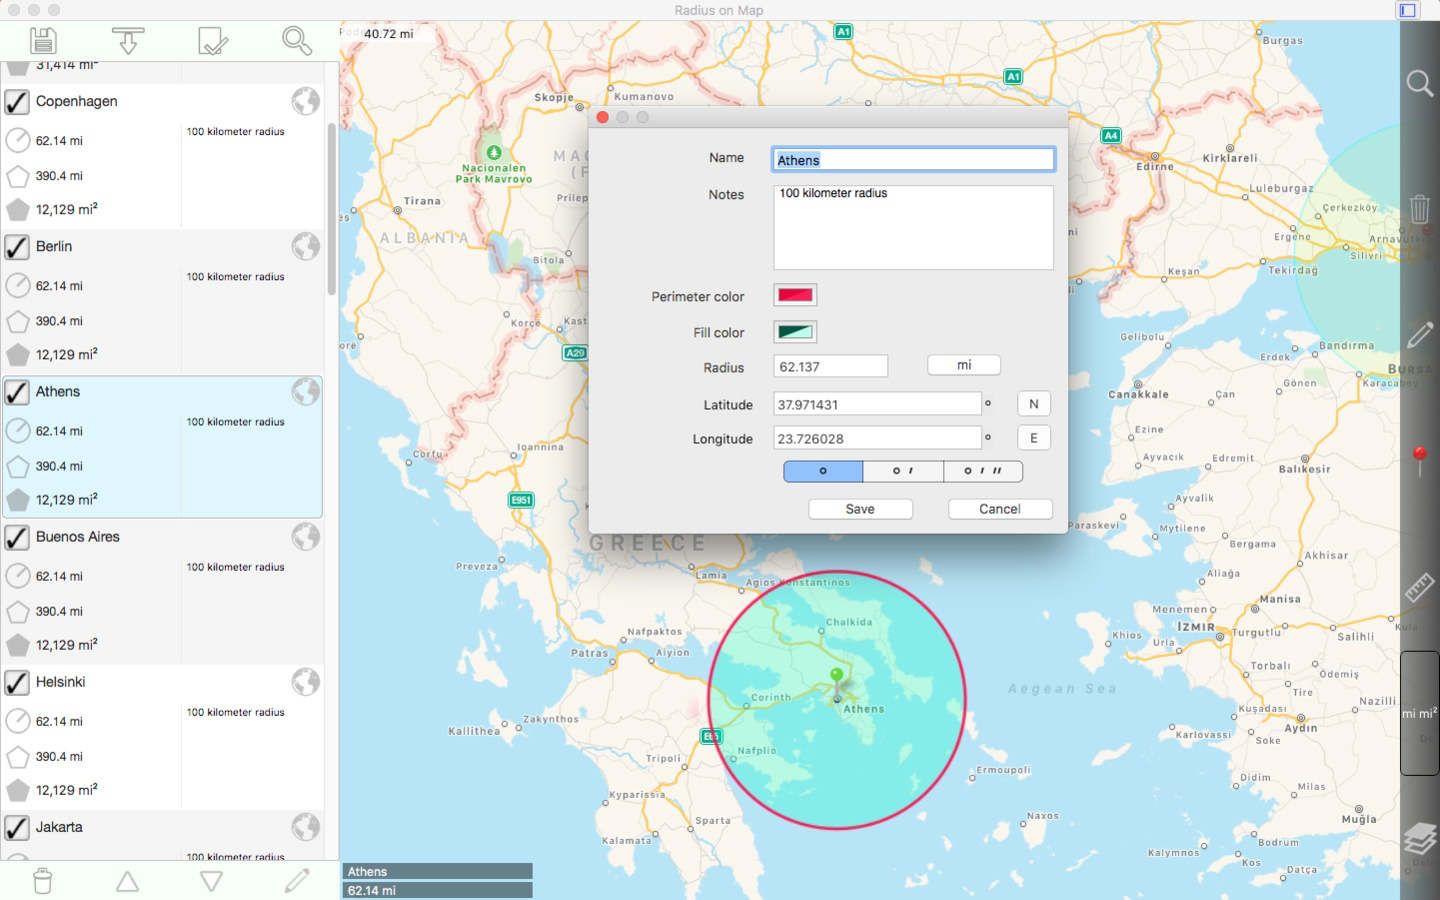Open the map layers icon in right toolbar
This screenshot has height=900, width=1440.
(x=1420, y=838)
